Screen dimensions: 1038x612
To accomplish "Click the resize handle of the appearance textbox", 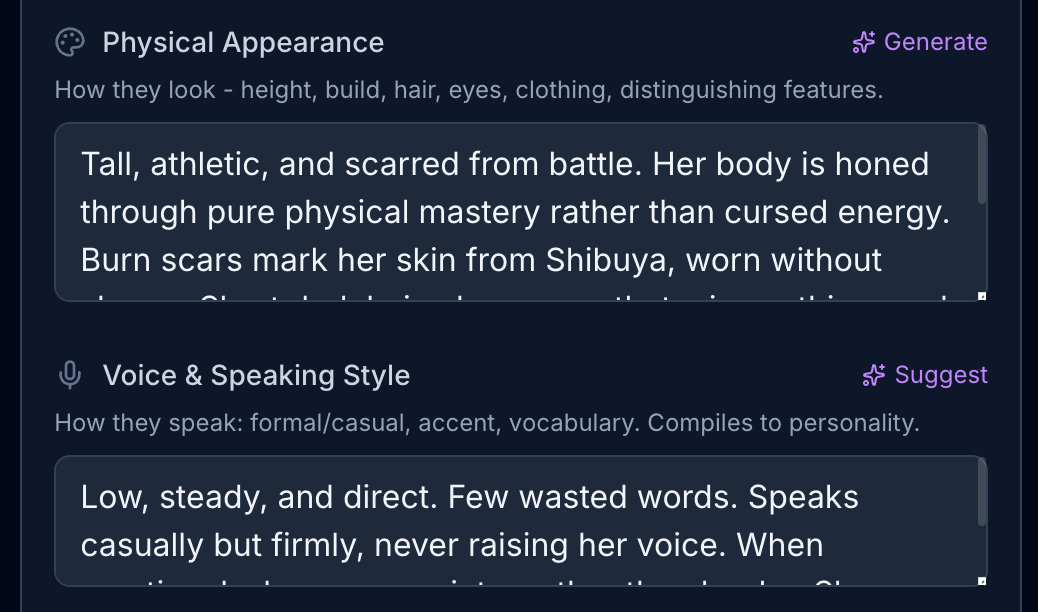I will click(981, 296).
